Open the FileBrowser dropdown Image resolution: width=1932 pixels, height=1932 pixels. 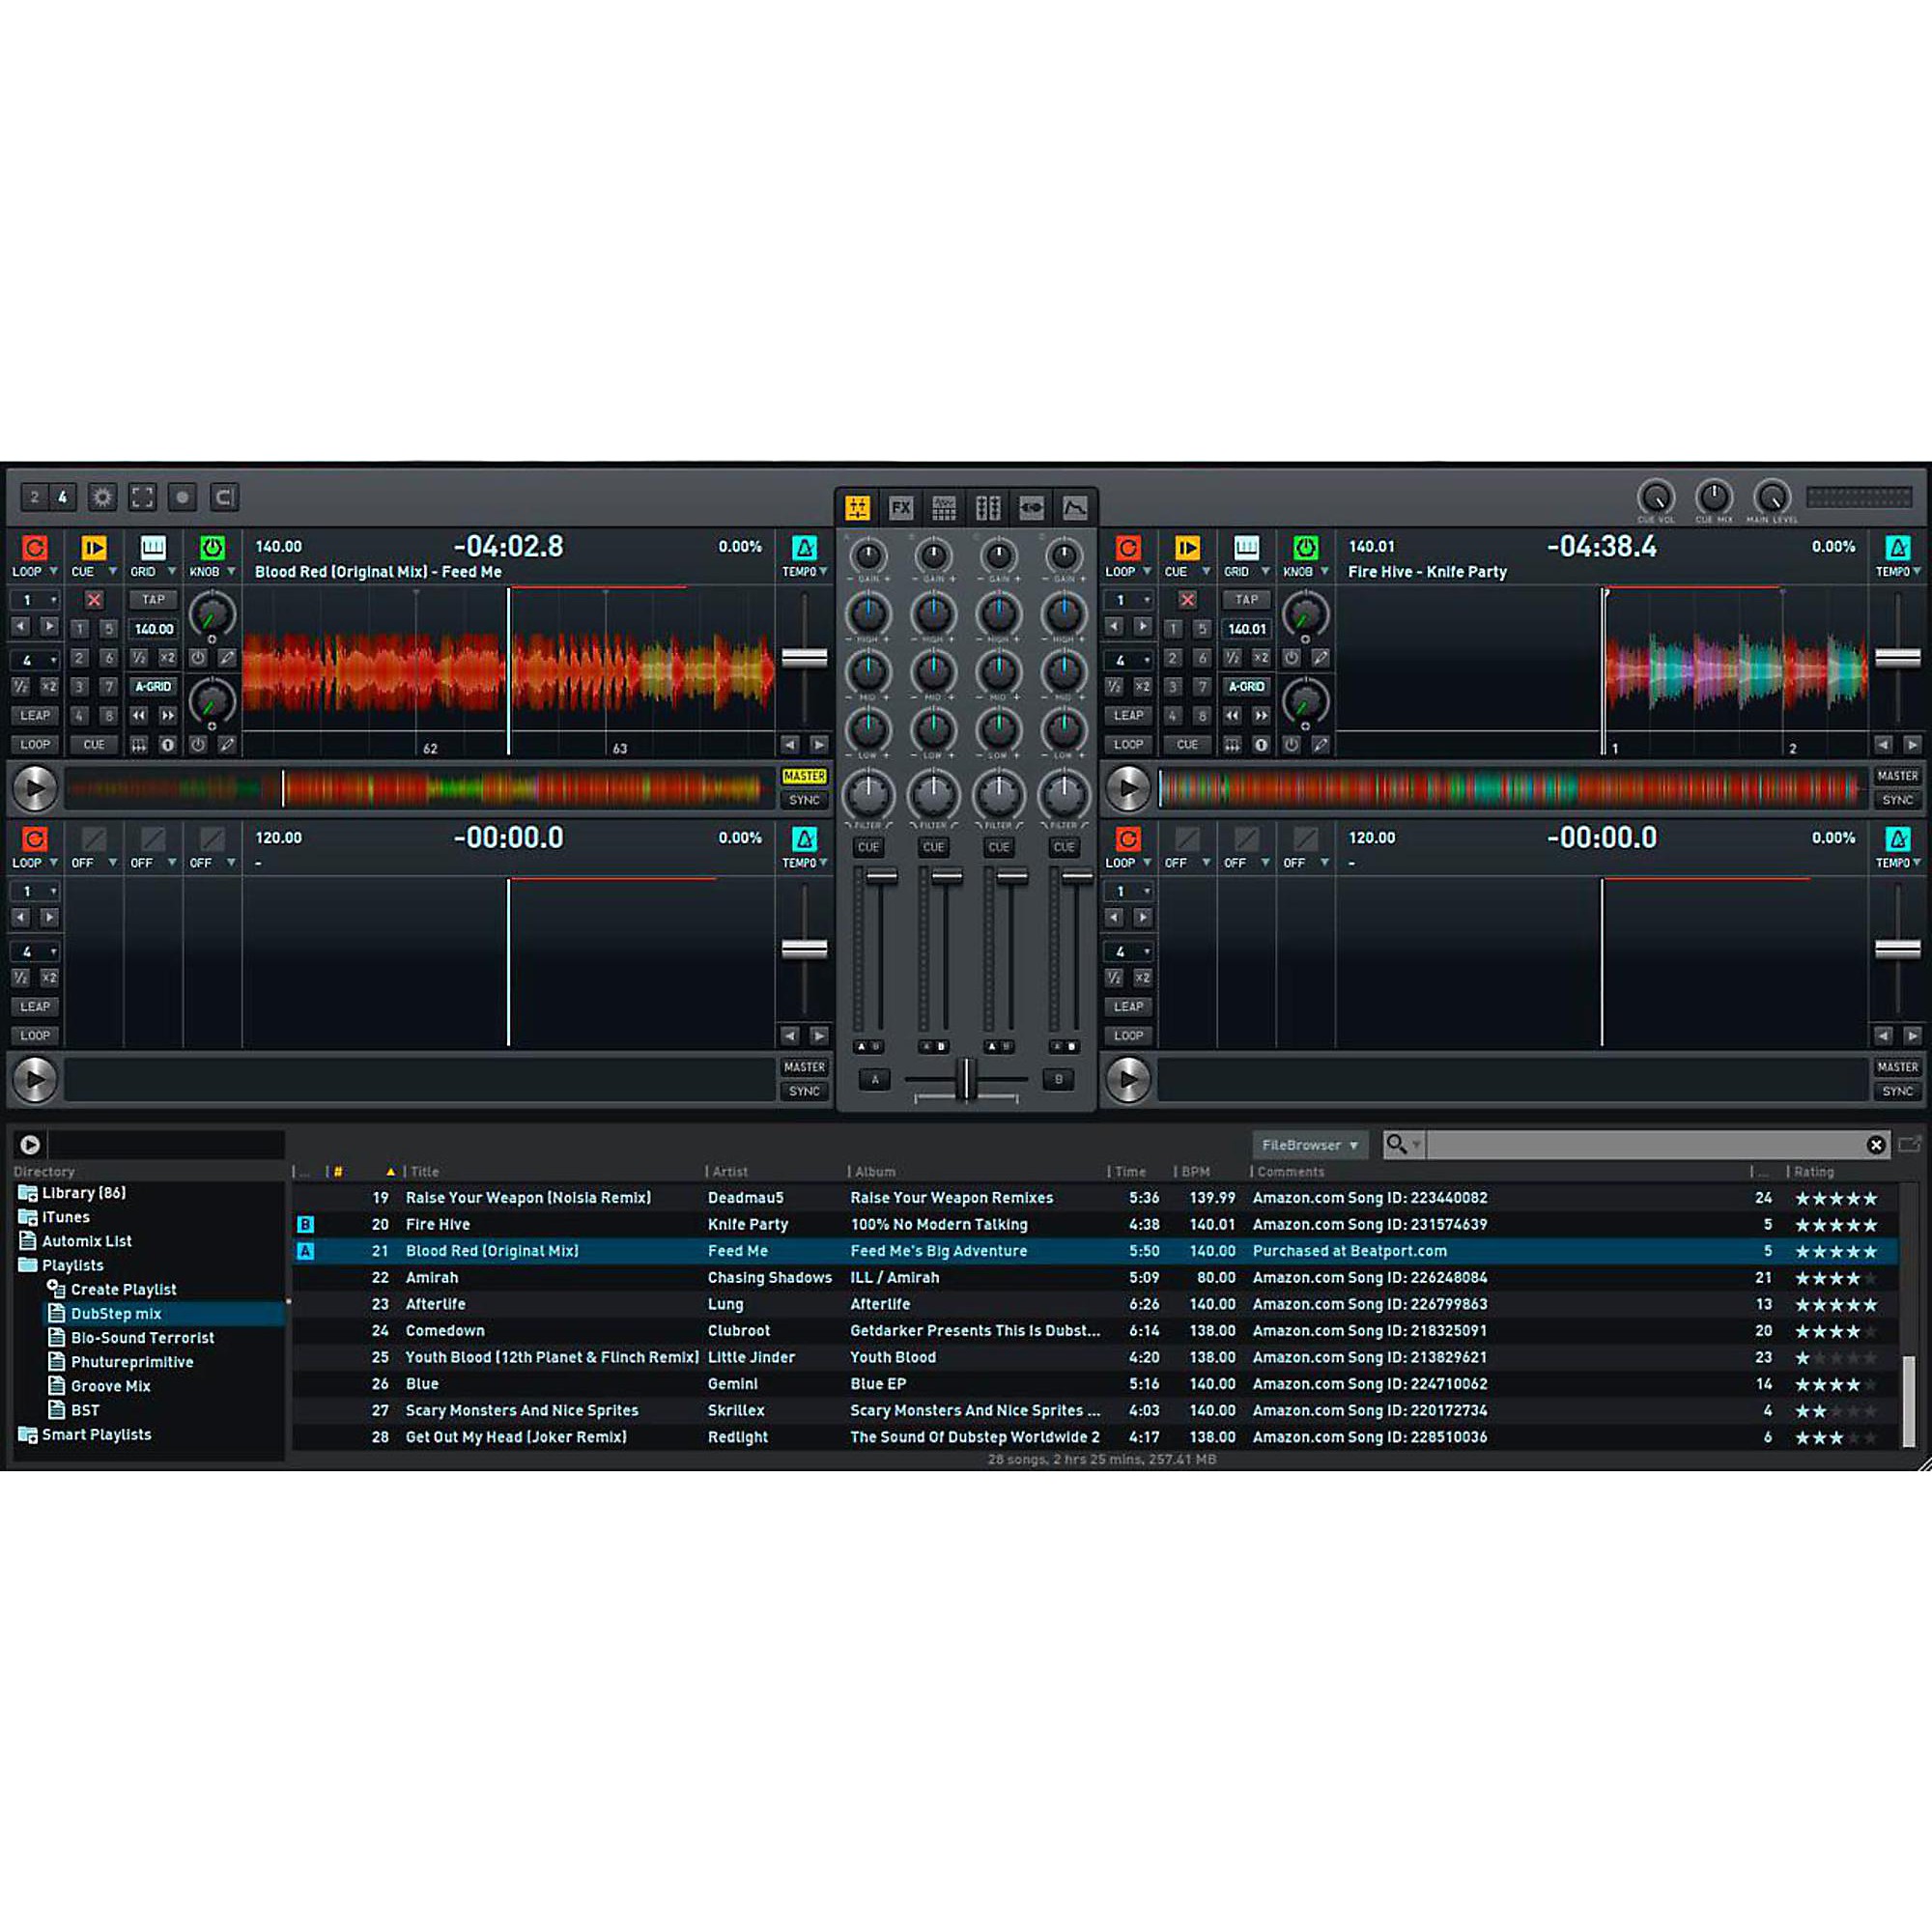[1309, 1145]
